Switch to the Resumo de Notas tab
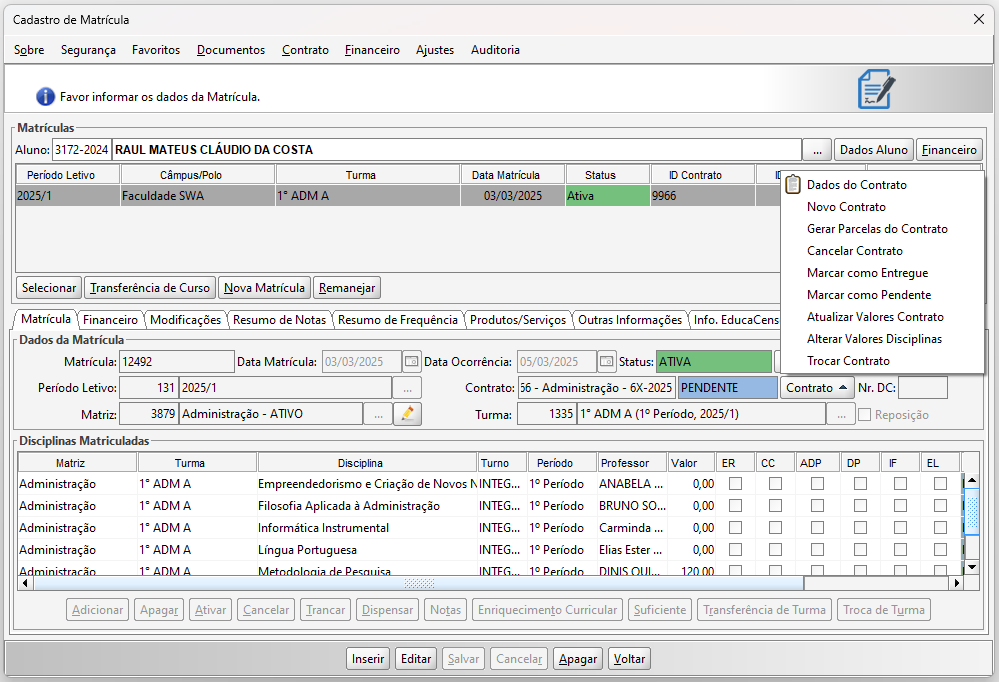 tap(279, 320)
